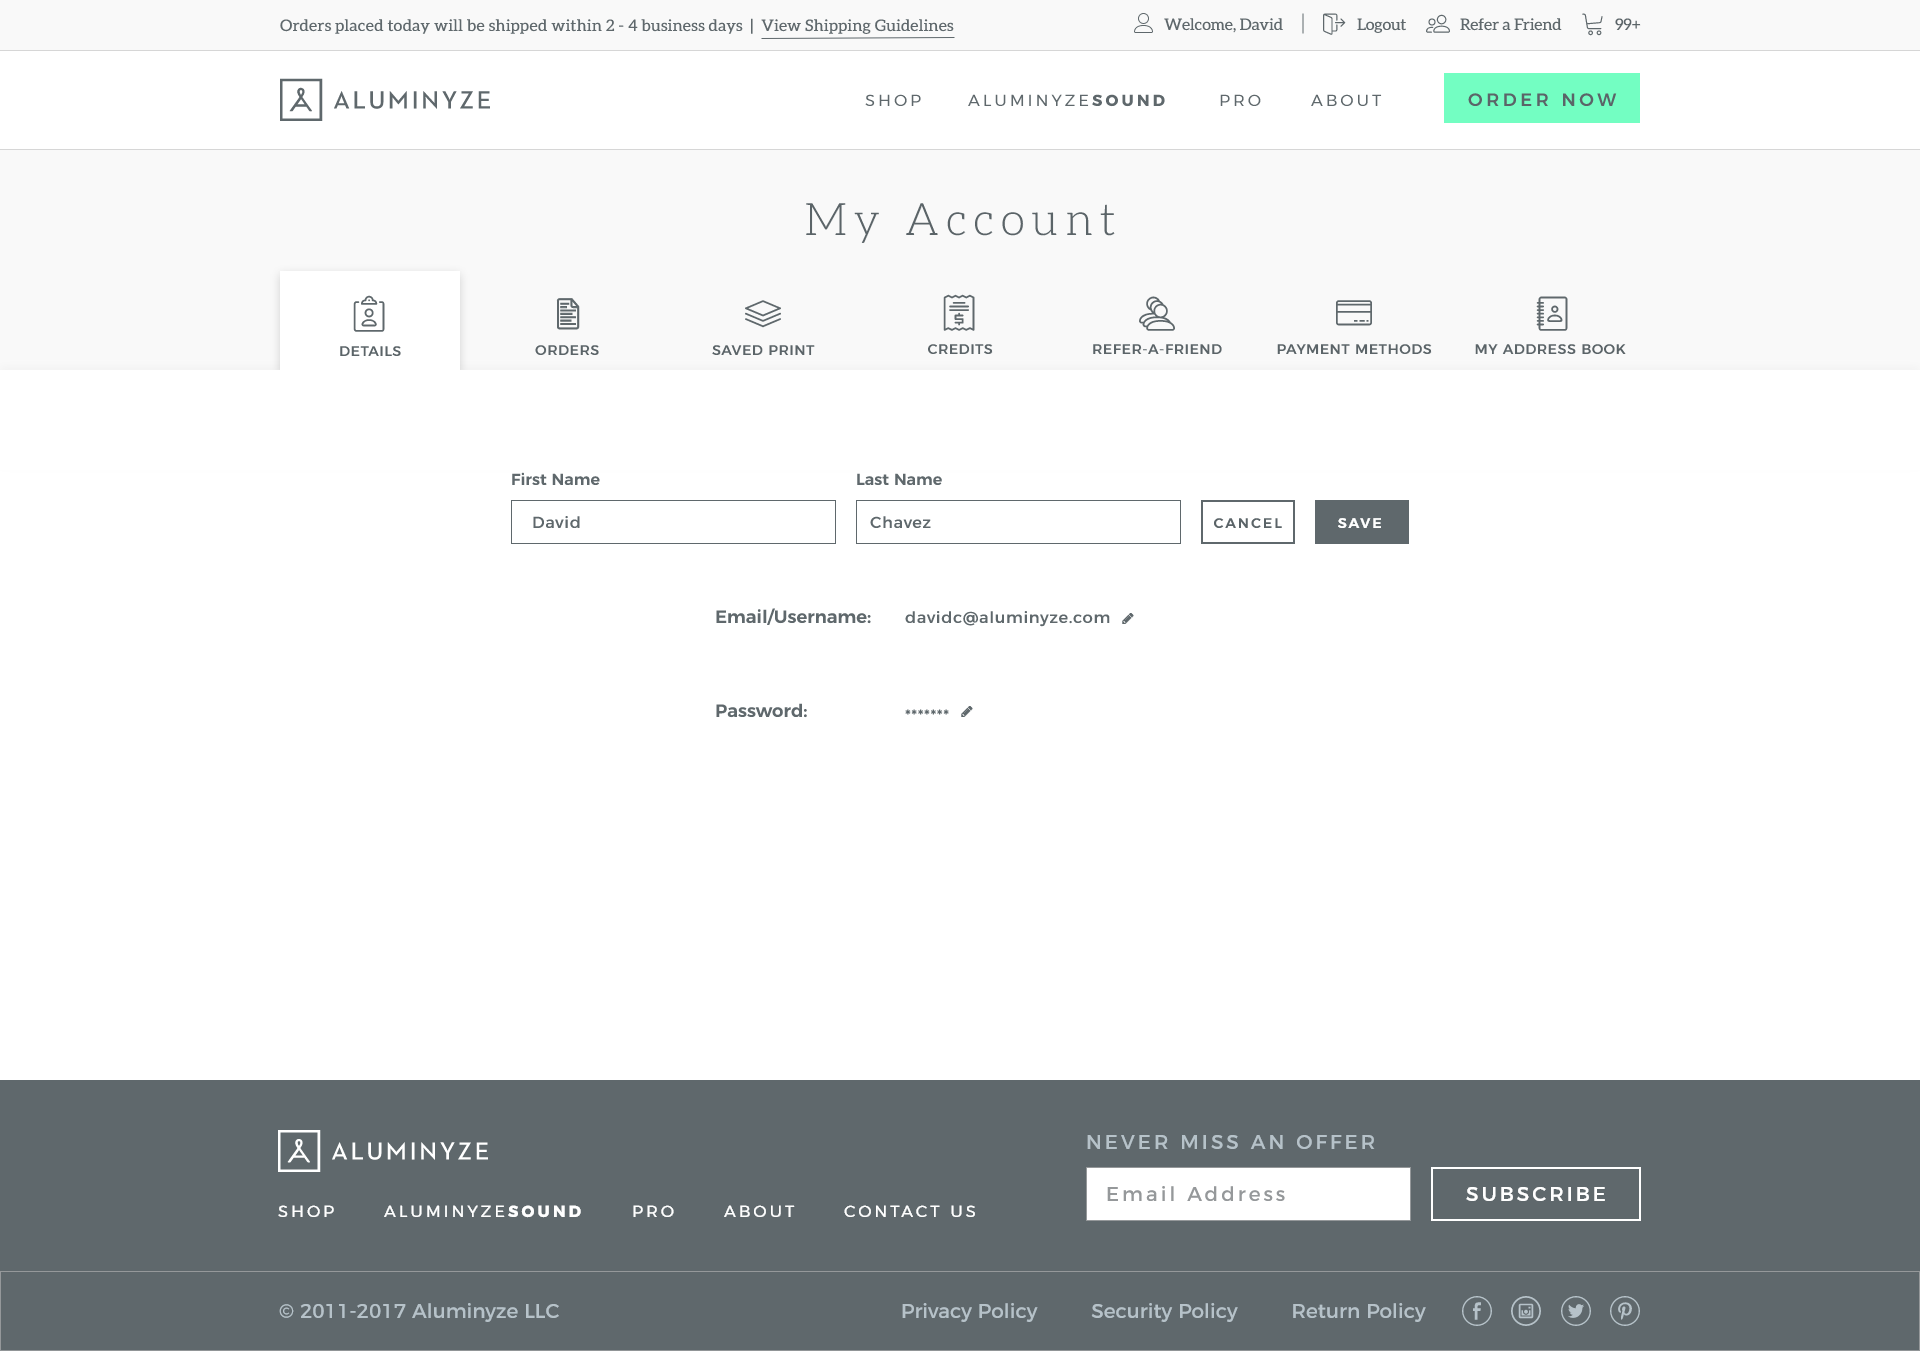Click the newsletter Email Address field
The height and width of the screenshot is (1351, 1920).
tap(1247, 1194)
